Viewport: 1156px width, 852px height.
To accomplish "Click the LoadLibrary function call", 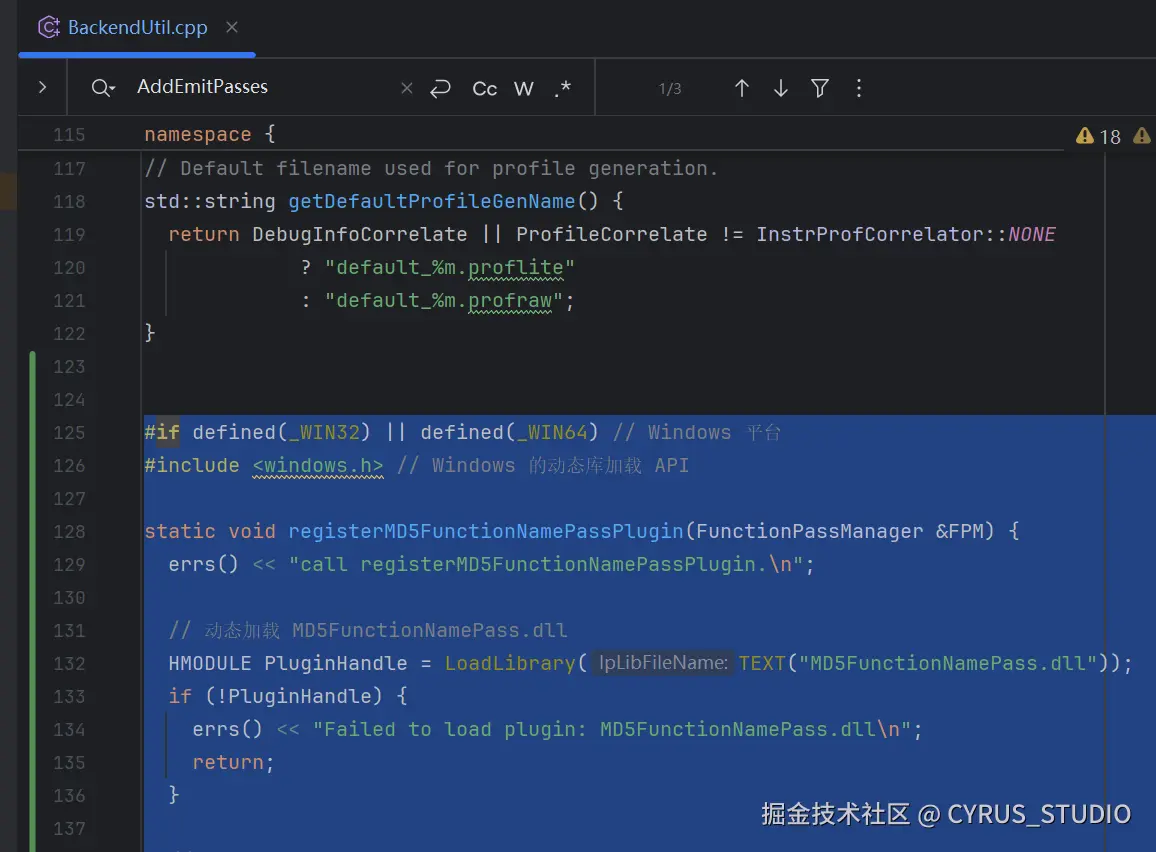I will click(x=510, y=663).
